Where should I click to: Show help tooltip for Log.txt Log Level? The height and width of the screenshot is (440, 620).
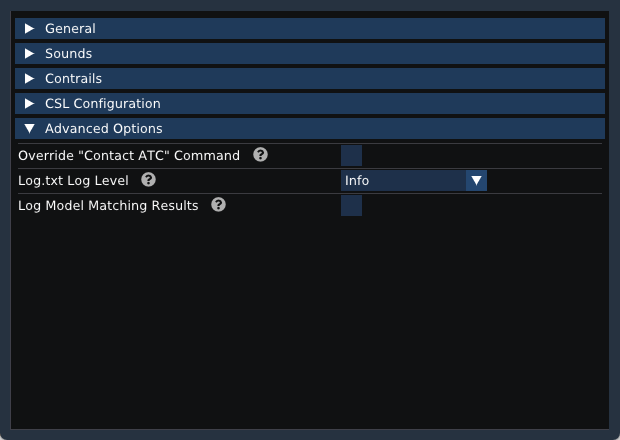click(148, 180)
